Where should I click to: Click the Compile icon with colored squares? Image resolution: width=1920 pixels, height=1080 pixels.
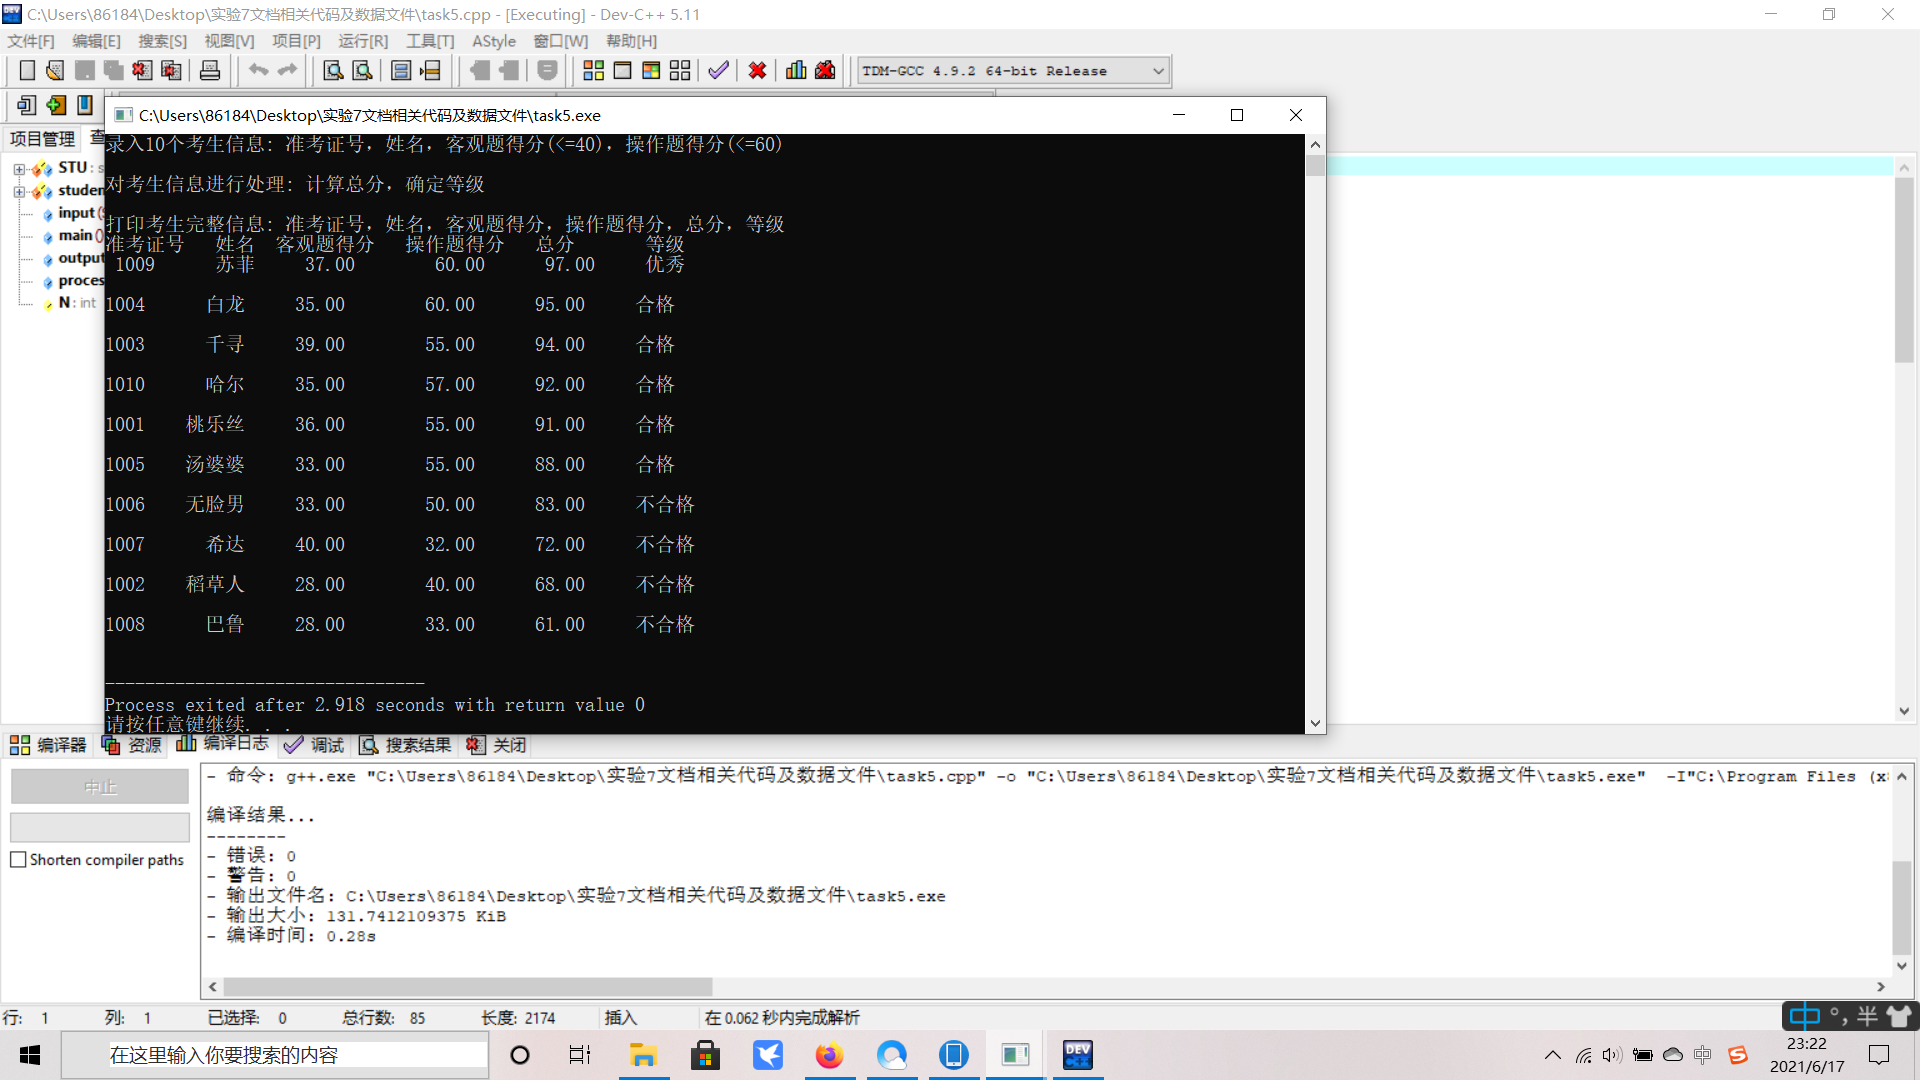coord(593,71)
